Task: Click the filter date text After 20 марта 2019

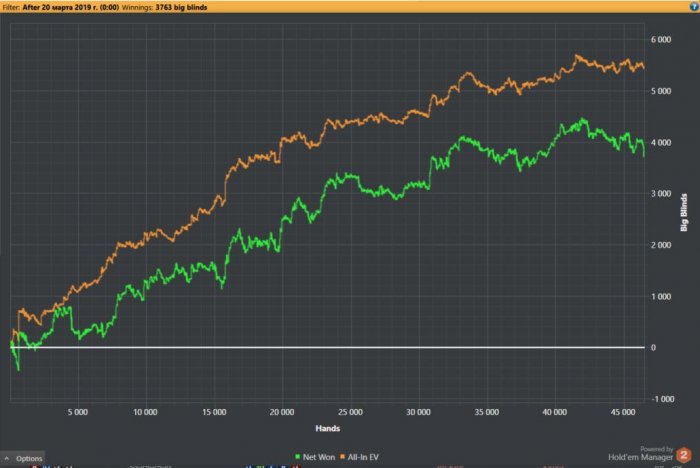Action: tap(71, 7)
